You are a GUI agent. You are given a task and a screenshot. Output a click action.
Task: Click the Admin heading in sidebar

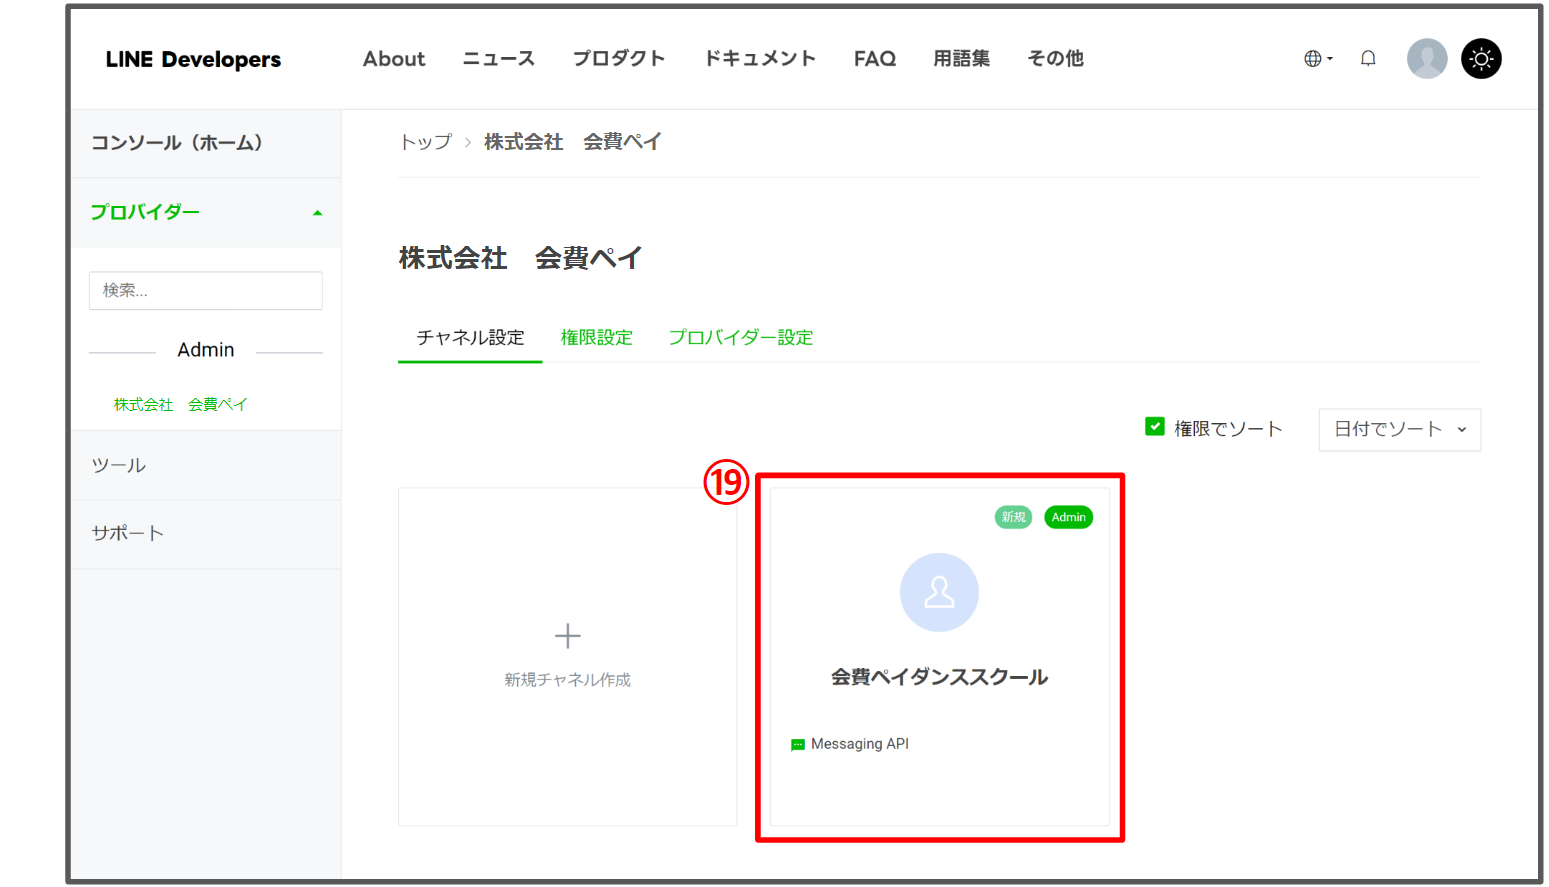point(206,350)
